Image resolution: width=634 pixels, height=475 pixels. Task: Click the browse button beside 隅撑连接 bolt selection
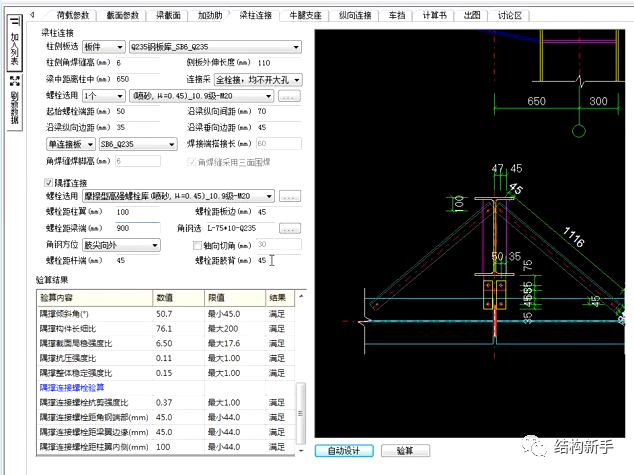pos(290,196)
